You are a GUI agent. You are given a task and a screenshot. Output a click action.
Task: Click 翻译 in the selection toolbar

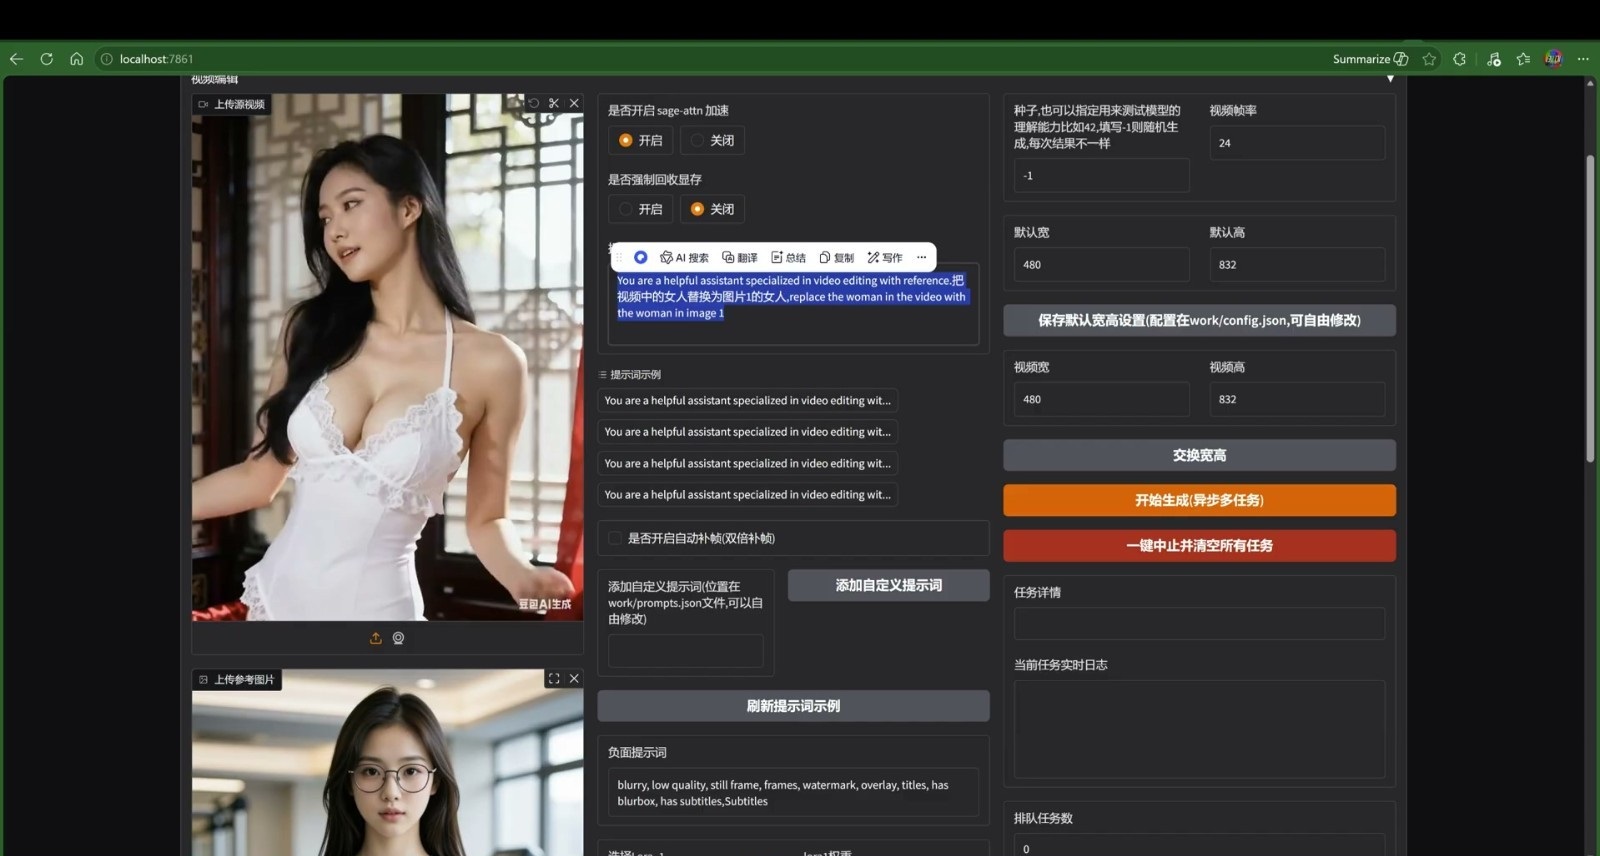740,257
